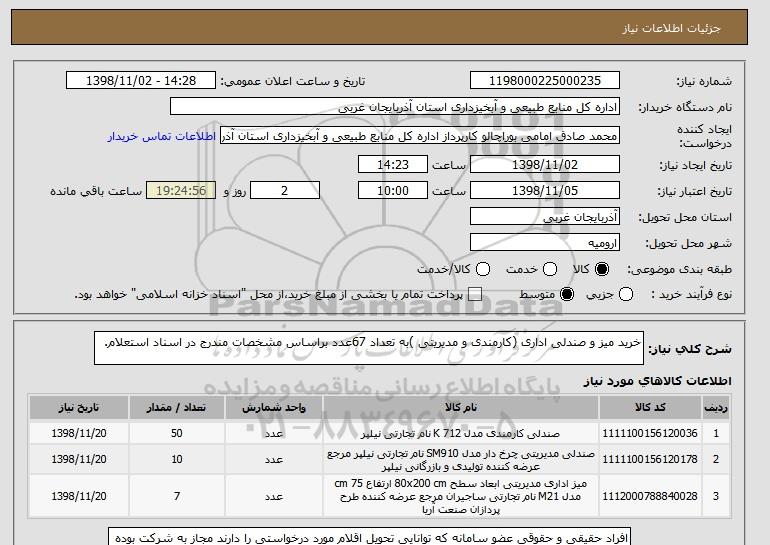
Task: Click the تاریخ ایجاد نیاز date 1398/11/02
Action: pyautogui.click(x=545, y=164)
